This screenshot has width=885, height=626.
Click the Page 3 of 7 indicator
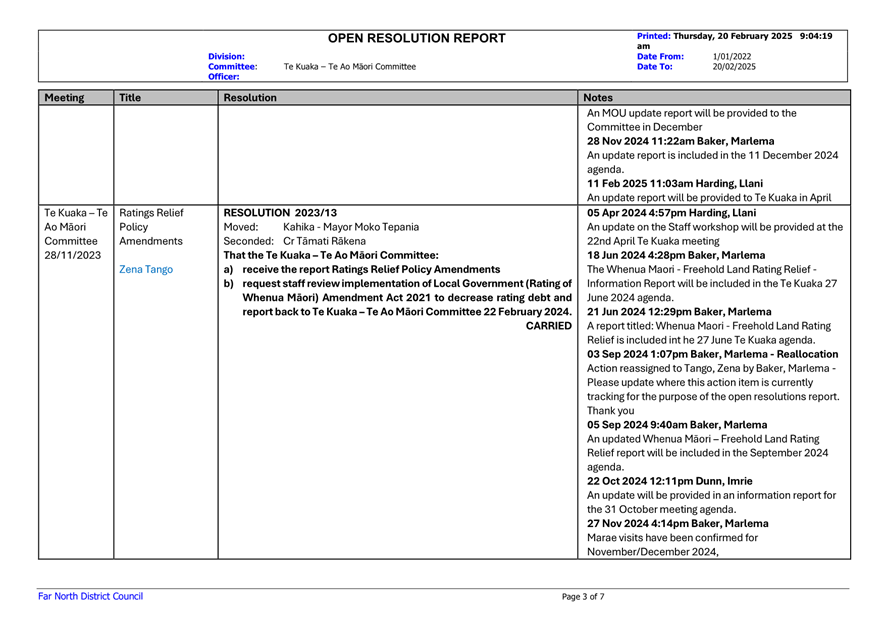[583, 597]
